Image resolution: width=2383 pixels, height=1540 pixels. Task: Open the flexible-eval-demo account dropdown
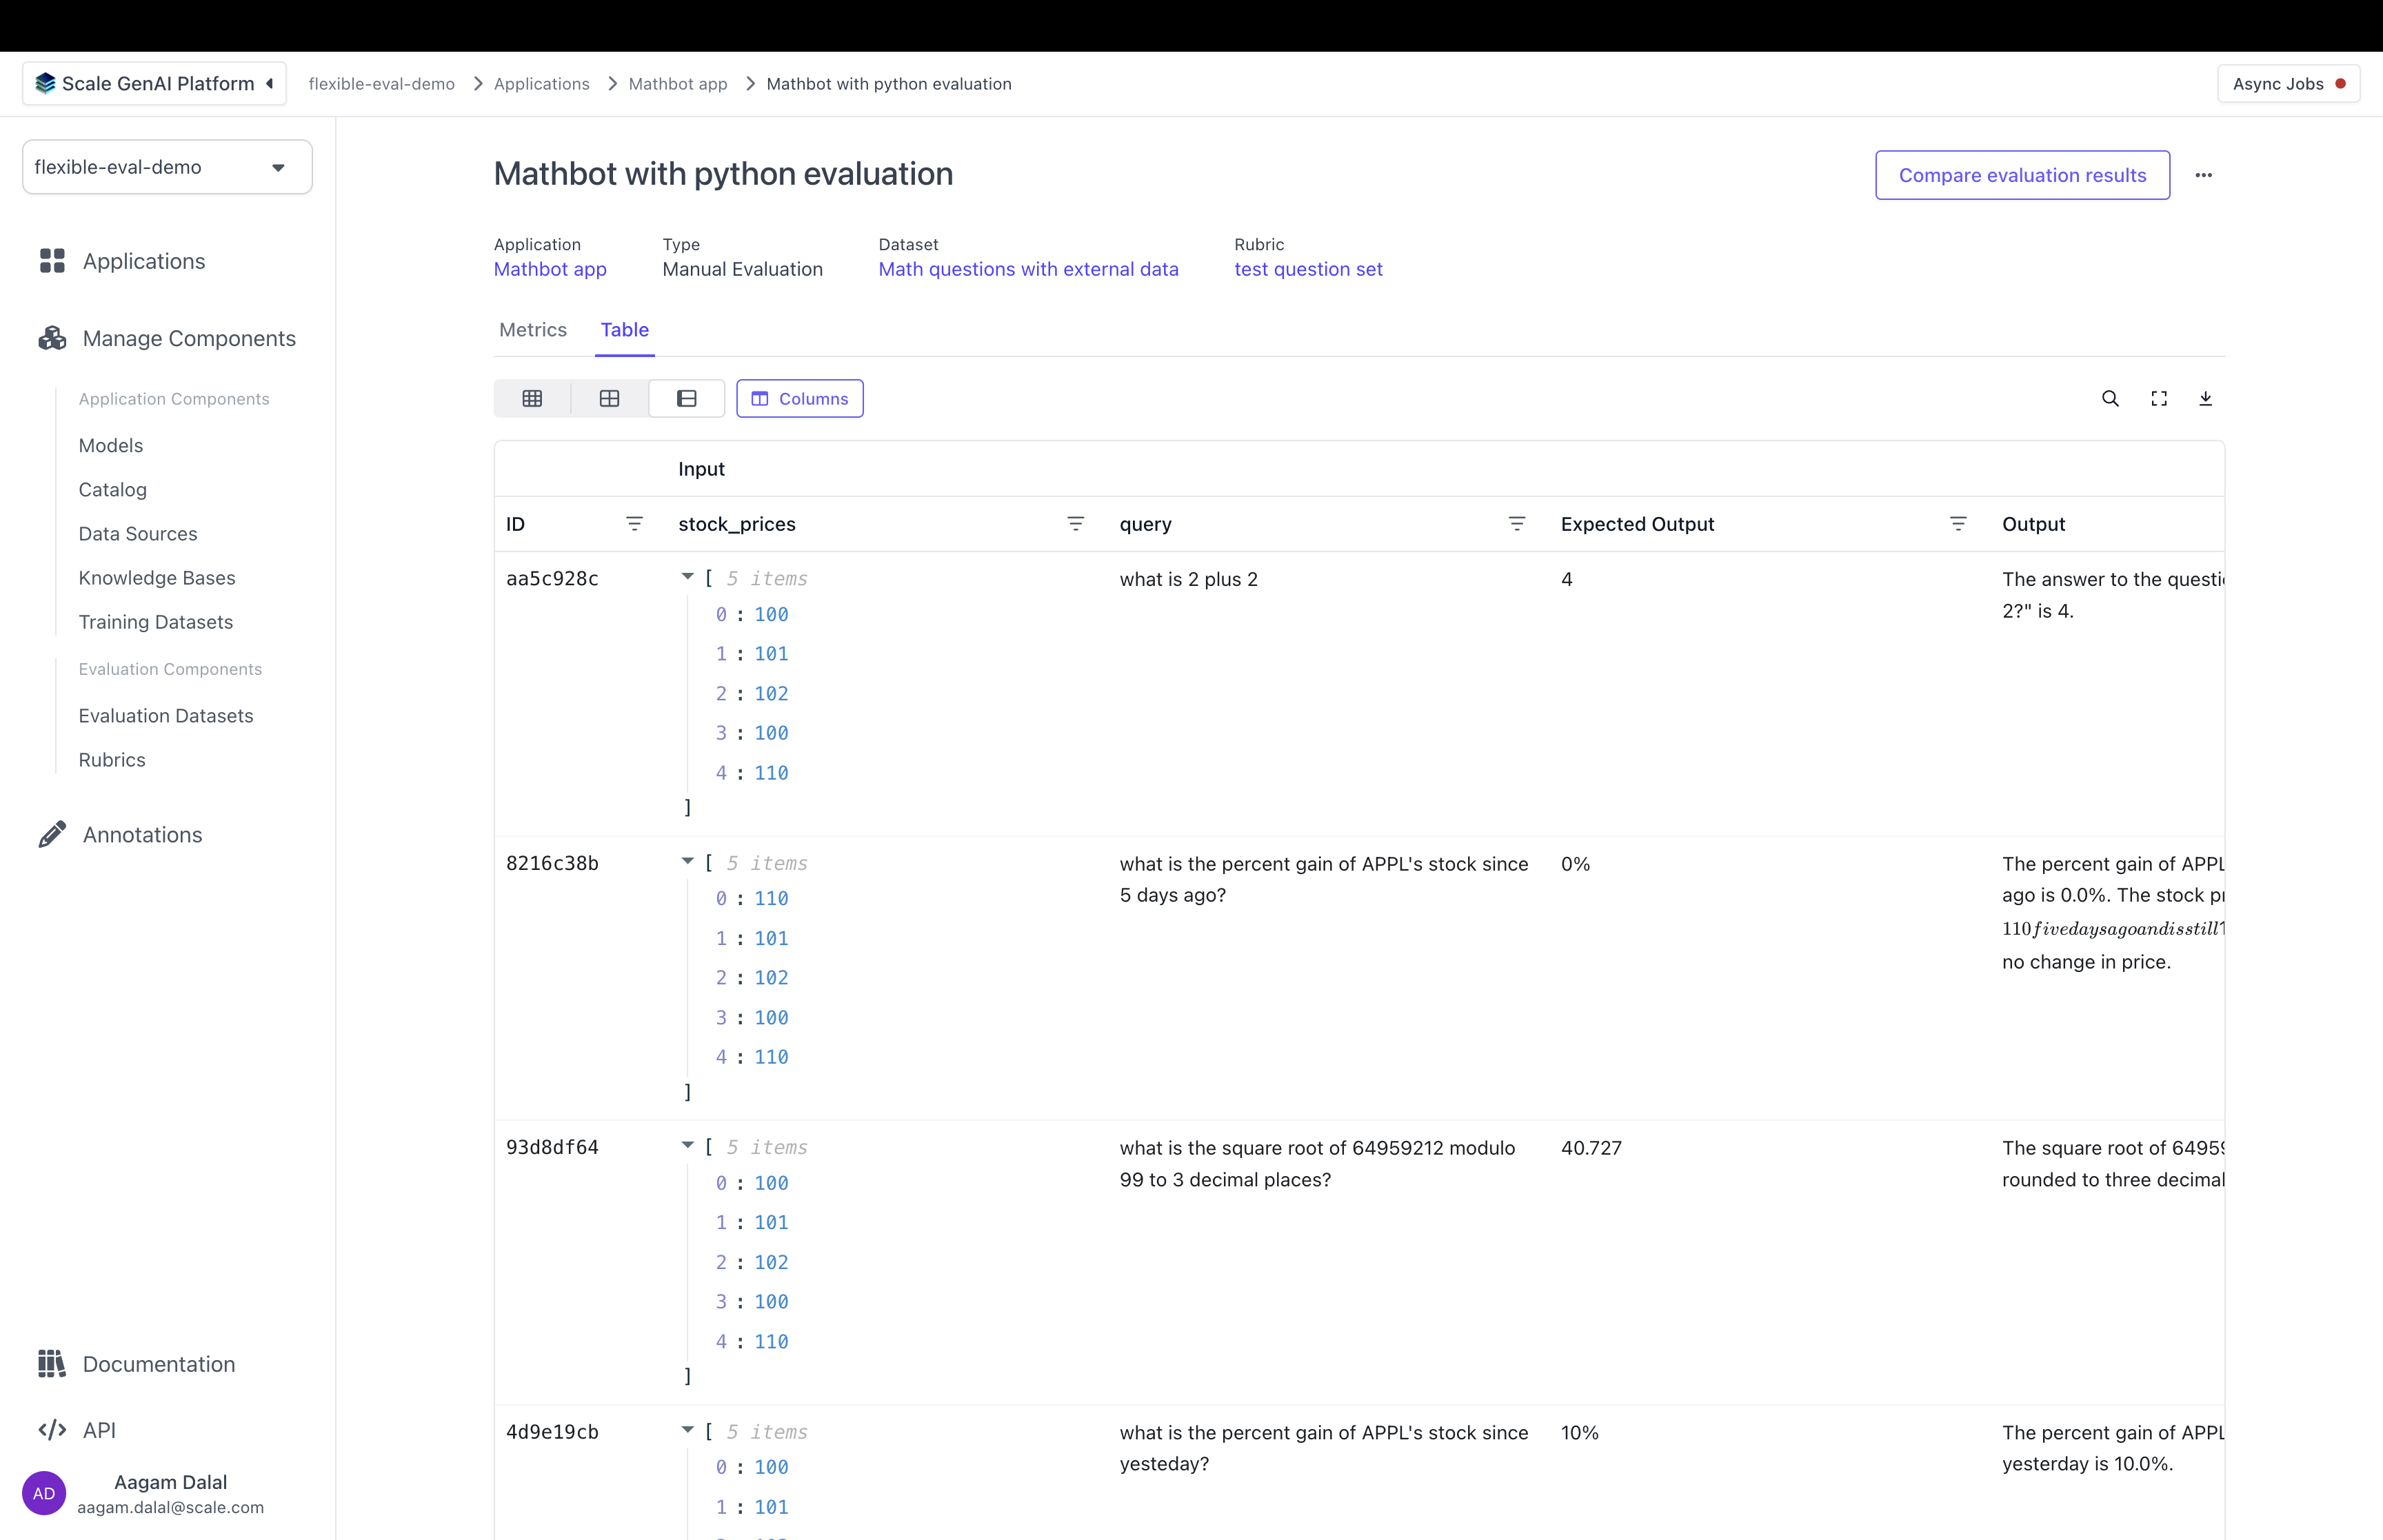click(167, 167)
